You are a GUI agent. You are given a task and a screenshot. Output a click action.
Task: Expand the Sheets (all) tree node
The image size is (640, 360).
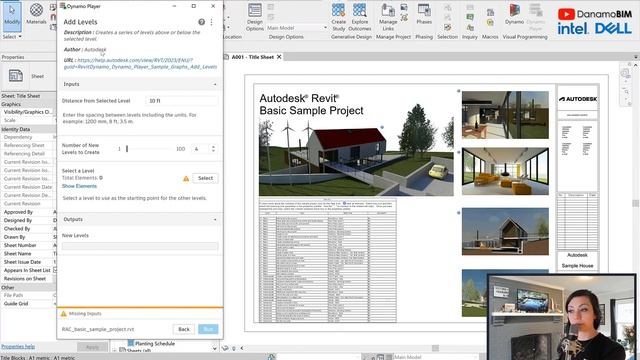tap(115, 350)
